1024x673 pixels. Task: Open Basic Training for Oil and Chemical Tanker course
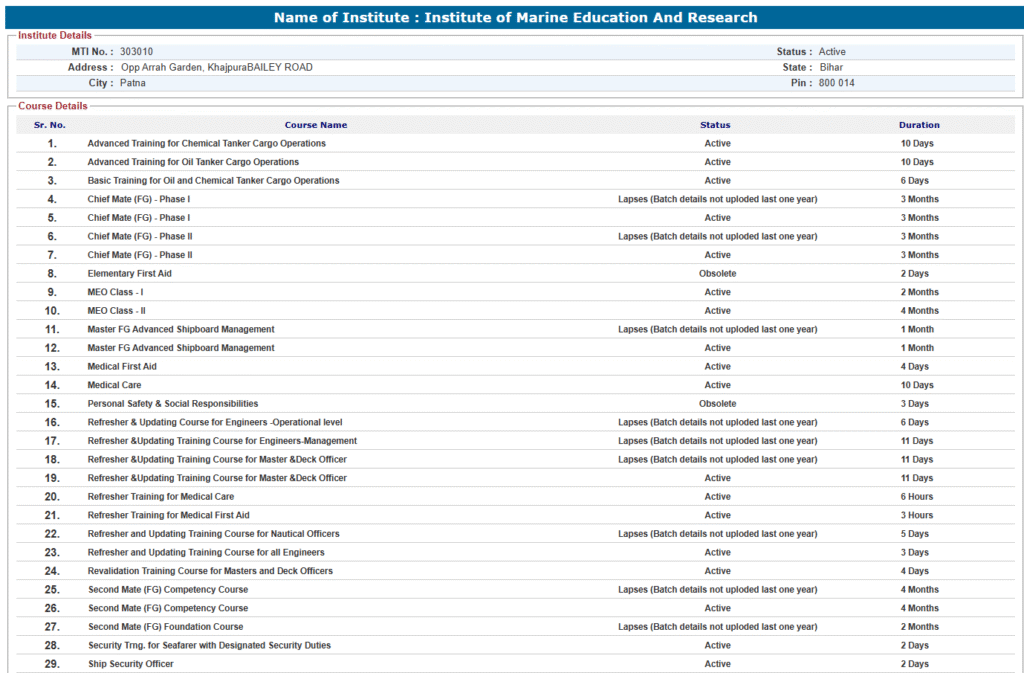pyautogui.click(x=213, y=181)
